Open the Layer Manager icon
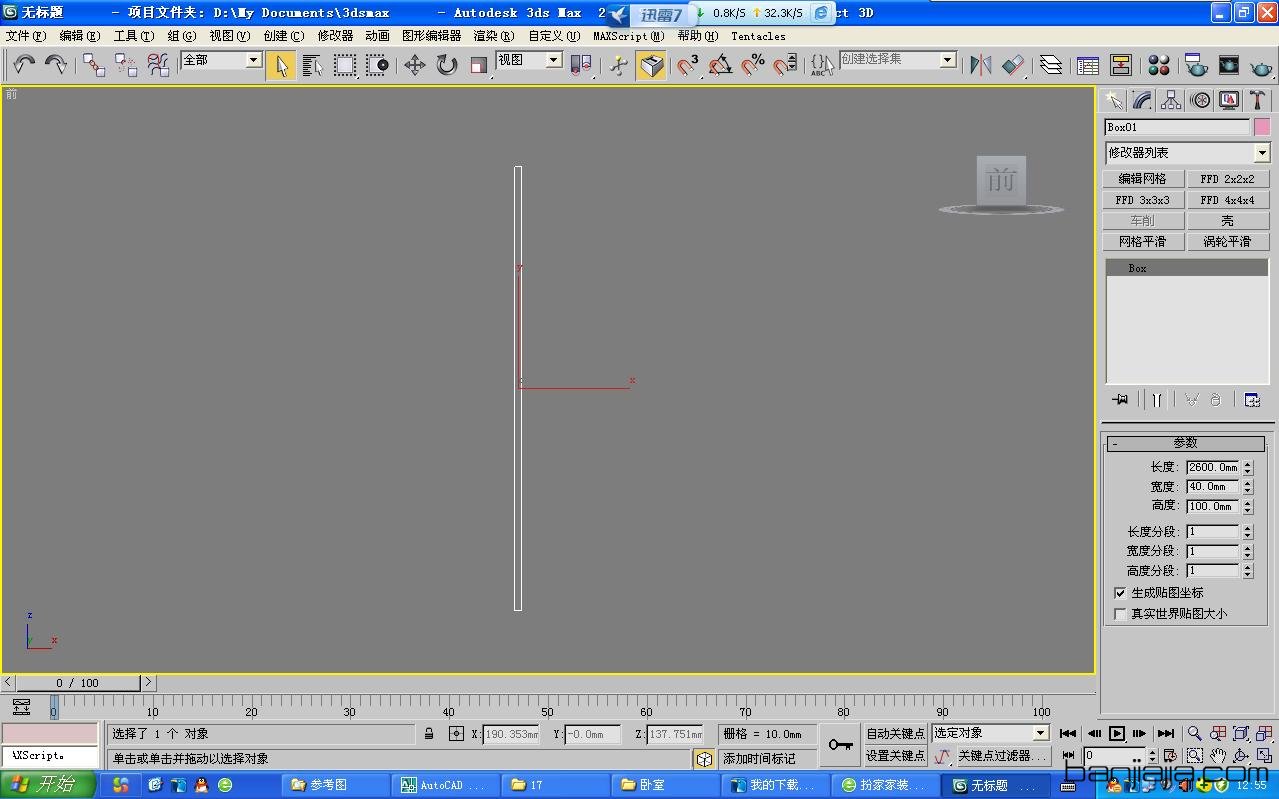1279x799 pixels. click(1050, 65)
